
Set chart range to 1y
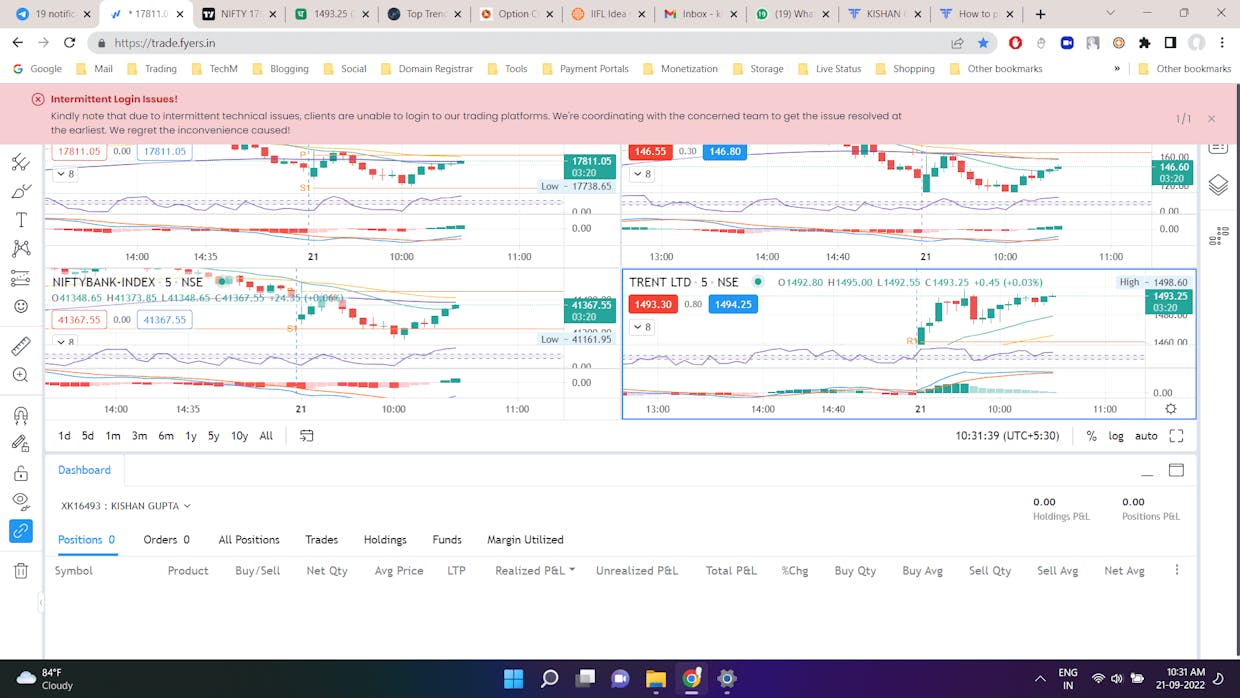[191, 436]
